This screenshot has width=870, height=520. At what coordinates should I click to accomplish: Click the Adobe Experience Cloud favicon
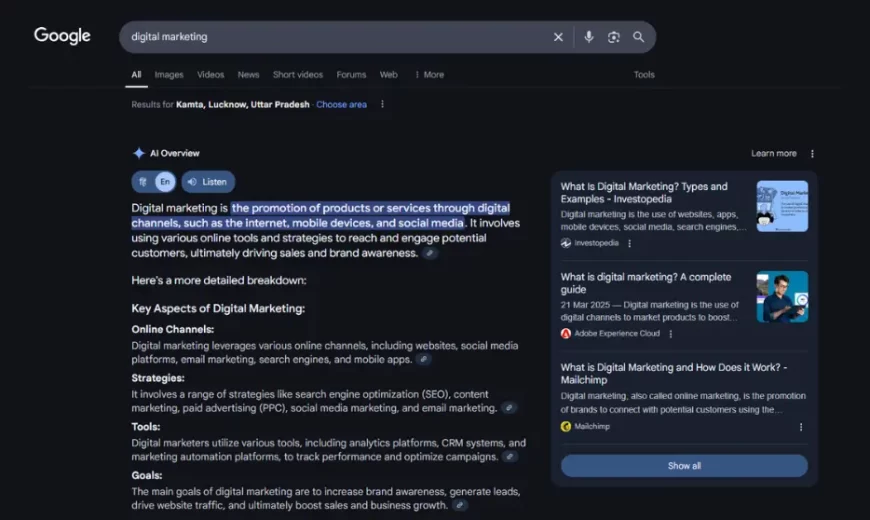click(566, 334)
